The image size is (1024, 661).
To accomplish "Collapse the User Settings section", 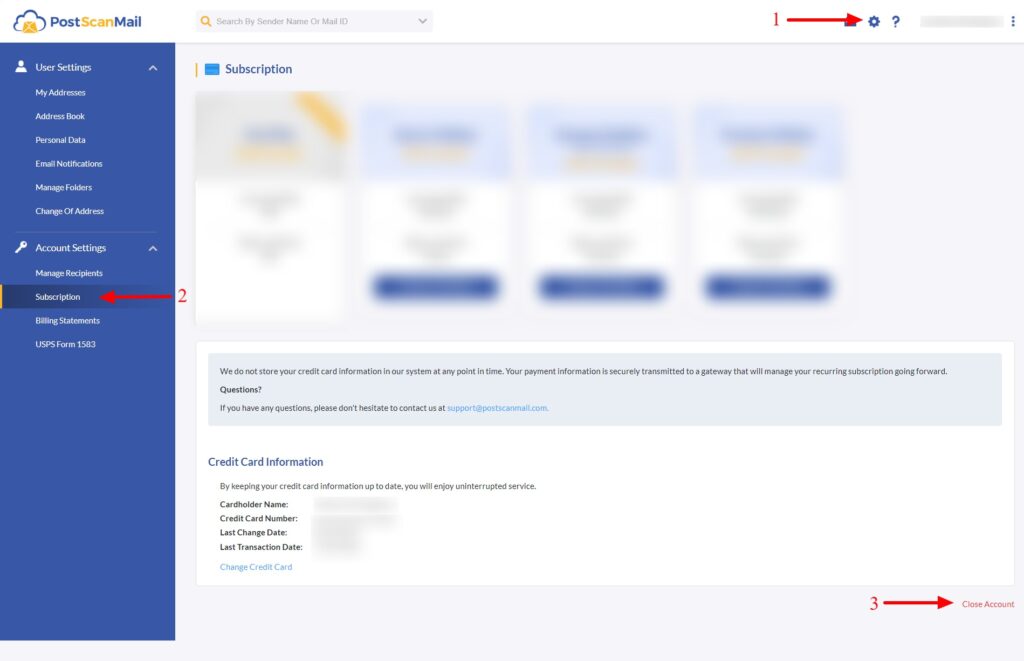I will click(x=152, y=67).
